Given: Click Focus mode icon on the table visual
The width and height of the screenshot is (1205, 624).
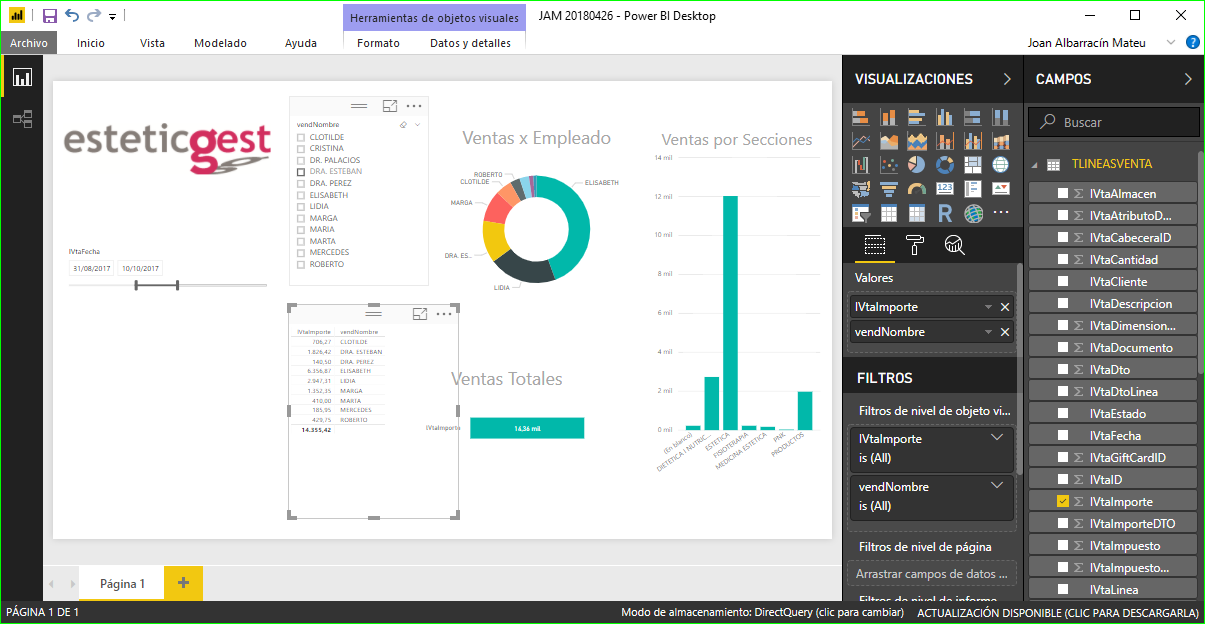Looking at the screenshot, I should [420, 314].
